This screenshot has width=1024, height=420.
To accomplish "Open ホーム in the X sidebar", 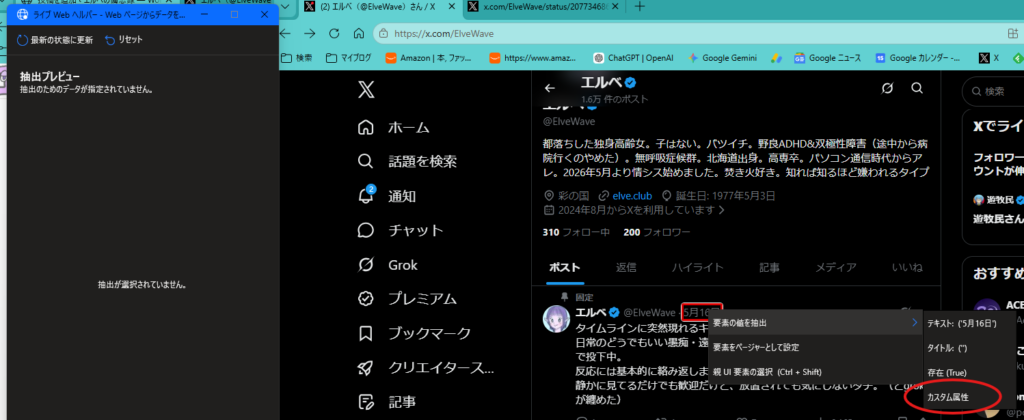I will (x=394, y=127).
